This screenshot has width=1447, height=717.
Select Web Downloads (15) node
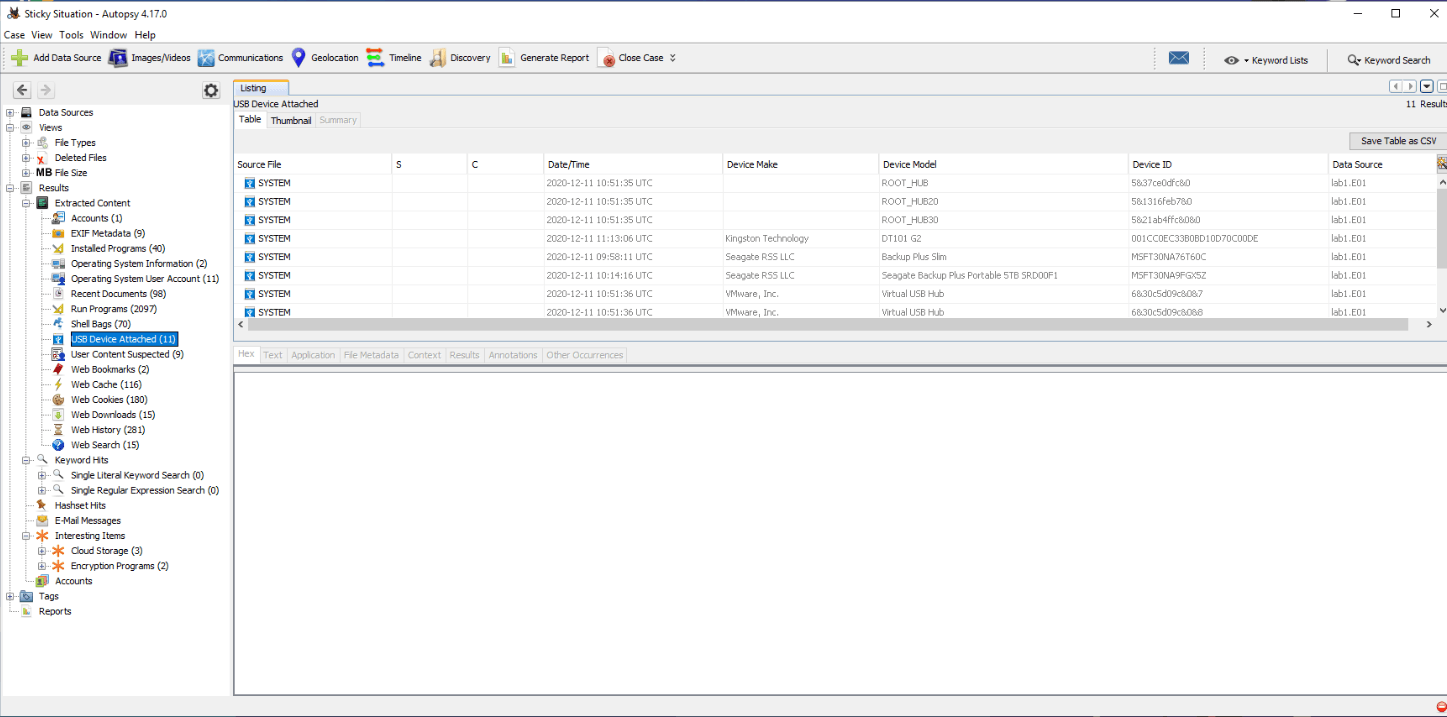tap(113, 415)
